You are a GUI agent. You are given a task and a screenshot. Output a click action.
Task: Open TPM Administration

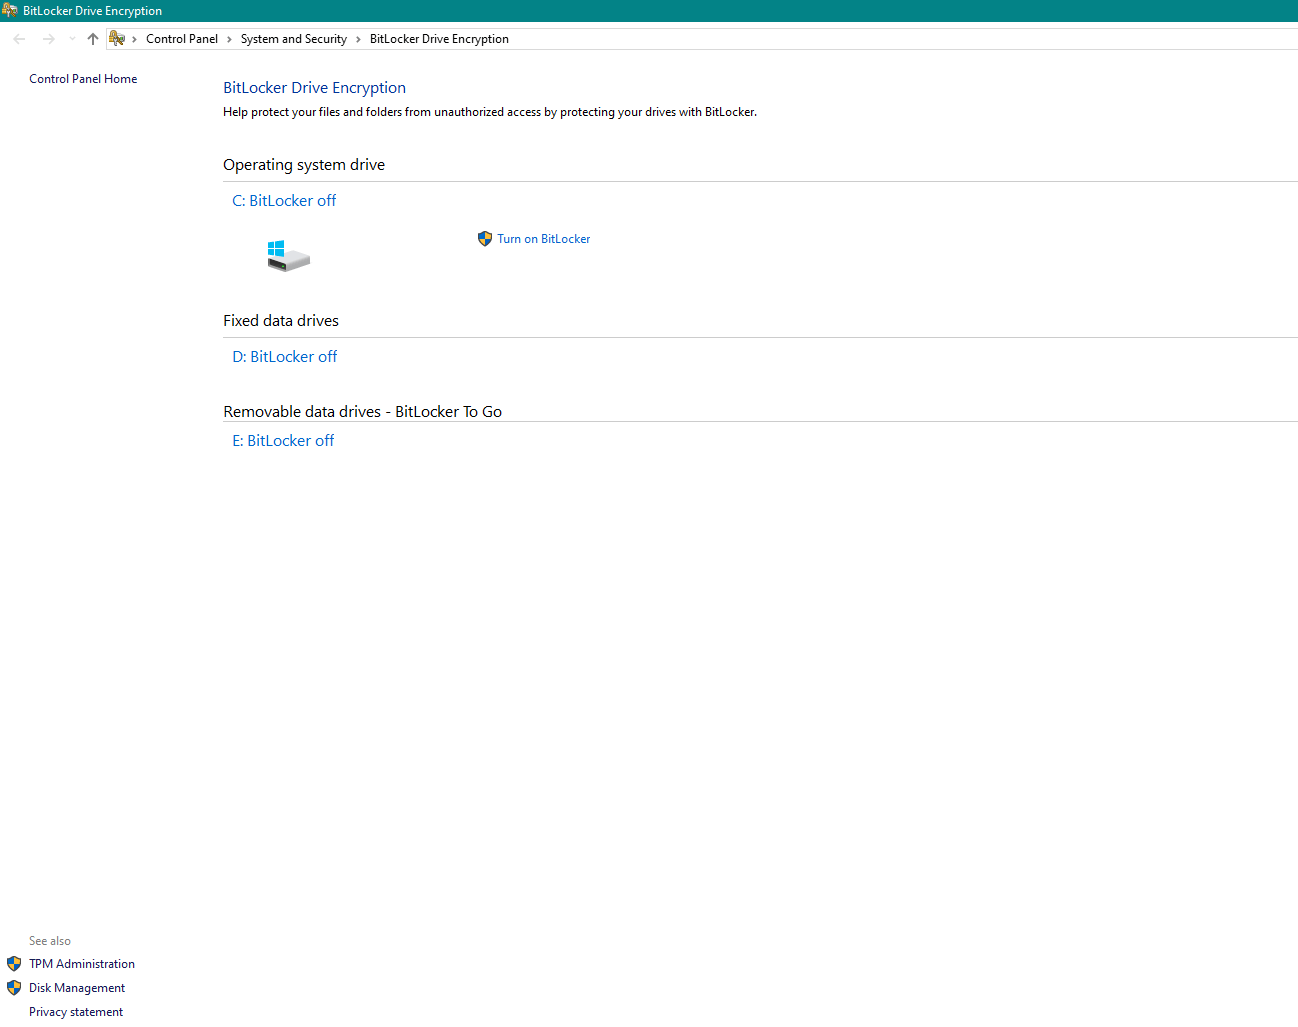(x=82, y=964)
